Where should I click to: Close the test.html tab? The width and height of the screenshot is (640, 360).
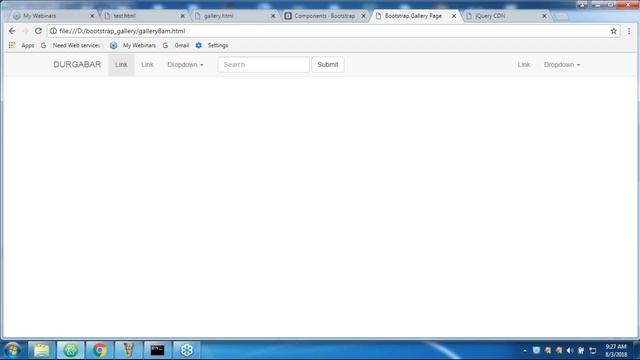pyautogui.click(x=182, y=16)
